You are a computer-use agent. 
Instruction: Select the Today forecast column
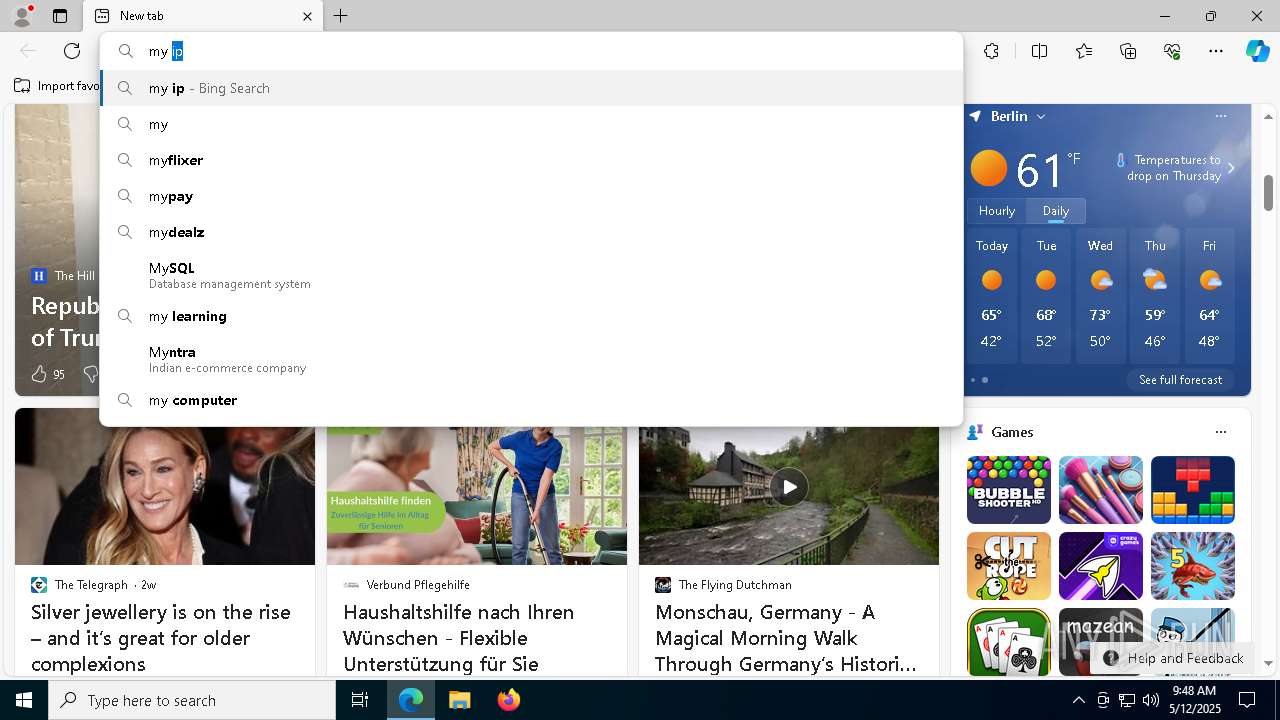click(x=991, y=295)
